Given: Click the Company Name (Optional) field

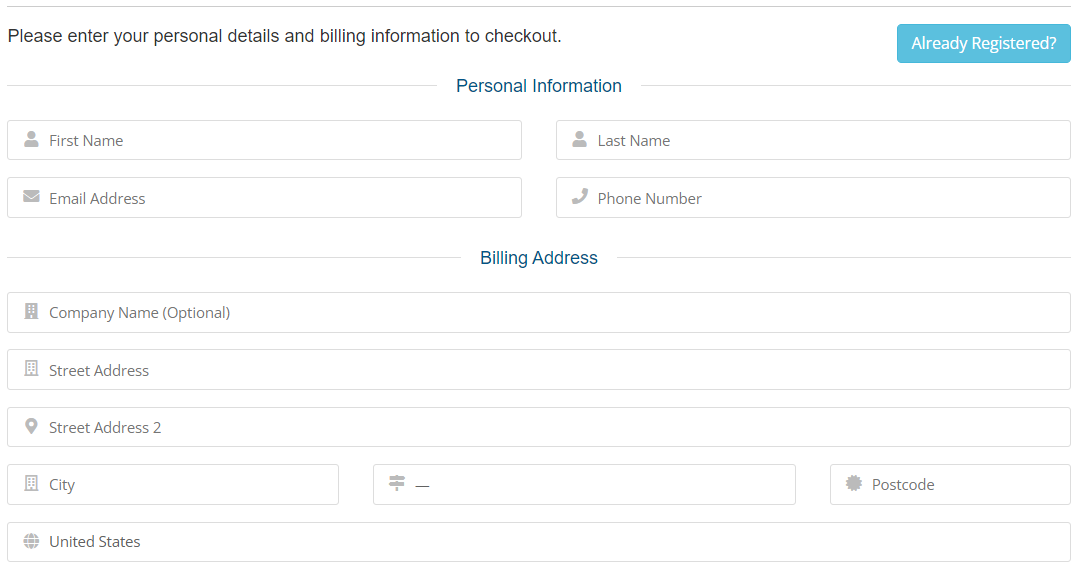Looking at the screenshot, I should [539, 313].
